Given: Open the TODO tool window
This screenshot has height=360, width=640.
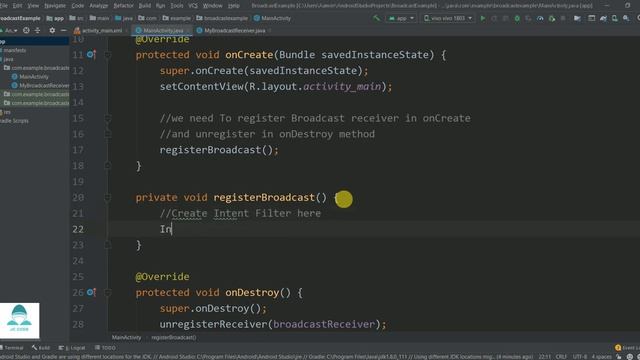Looking at the screenshot, I should [105, 348].
